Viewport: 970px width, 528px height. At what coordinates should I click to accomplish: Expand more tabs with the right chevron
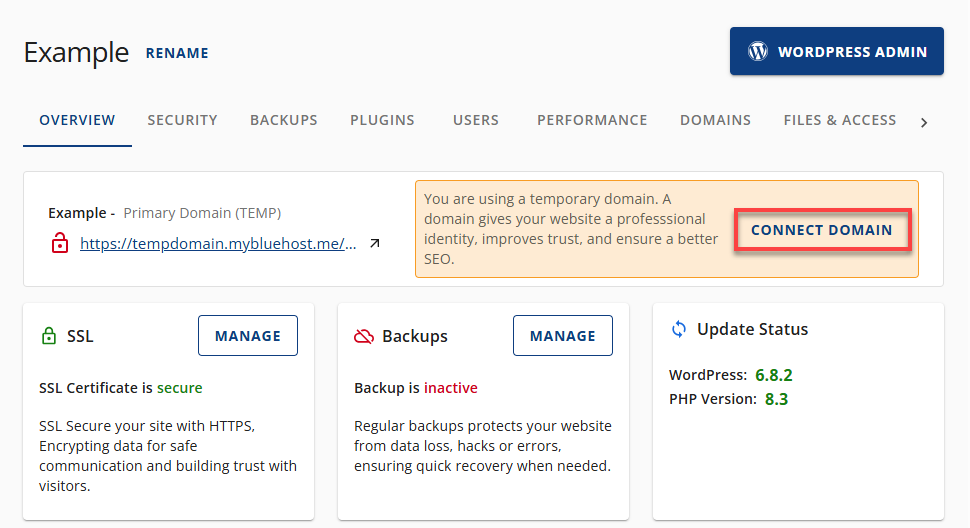point(924,122)
